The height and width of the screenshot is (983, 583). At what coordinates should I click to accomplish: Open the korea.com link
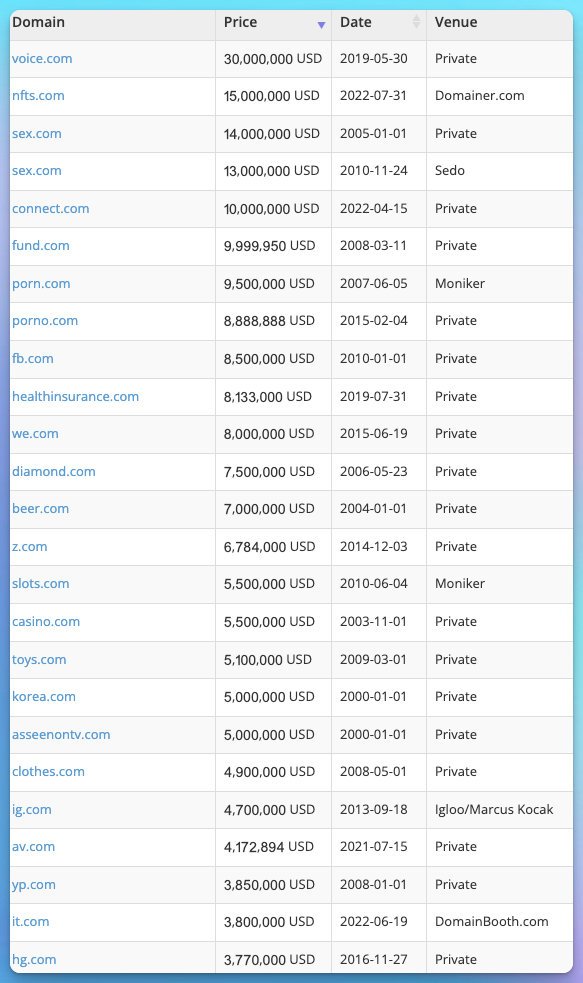pos(44,697)
